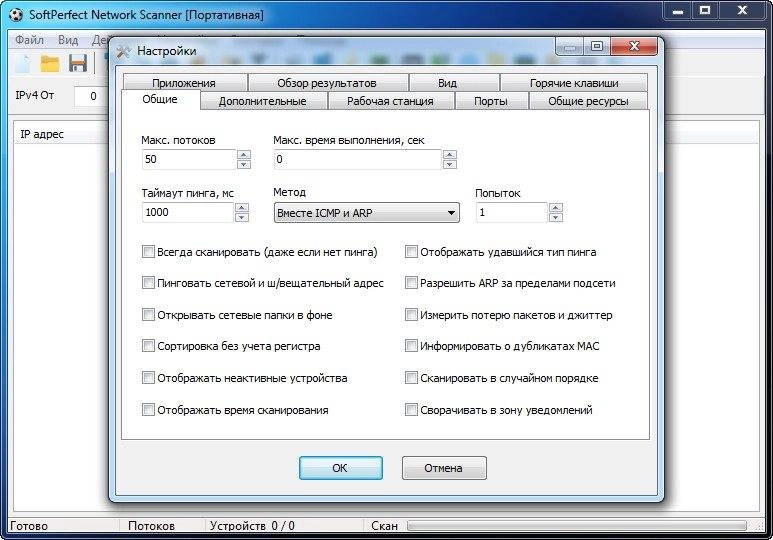Check 'Сворачивать в зону уведомлений'
Viewport: 773px width, 540px height.
(x=411, y=410)
